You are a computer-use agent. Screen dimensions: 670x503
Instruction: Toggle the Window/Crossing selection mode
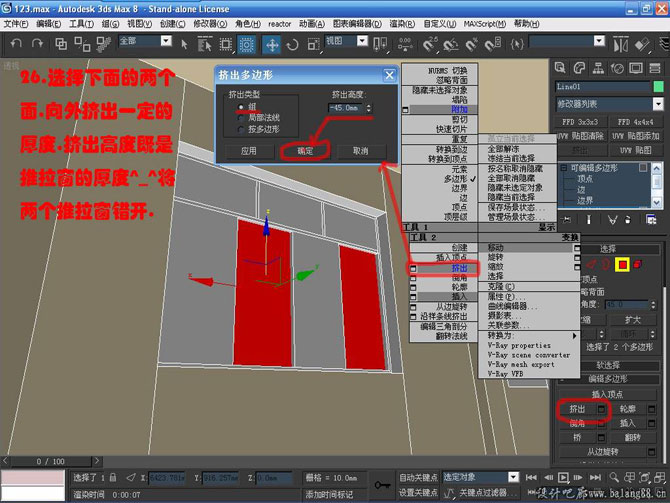tap(247, 44)
